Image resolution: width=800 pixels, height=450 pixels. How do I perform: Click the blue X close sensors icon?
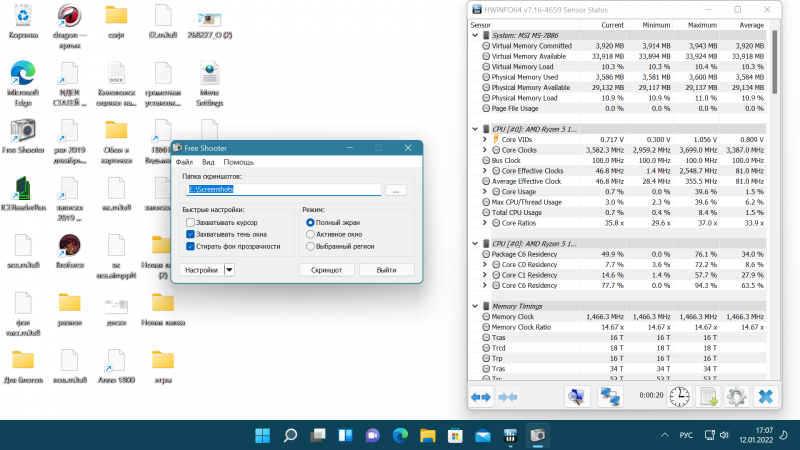[765, 397]
